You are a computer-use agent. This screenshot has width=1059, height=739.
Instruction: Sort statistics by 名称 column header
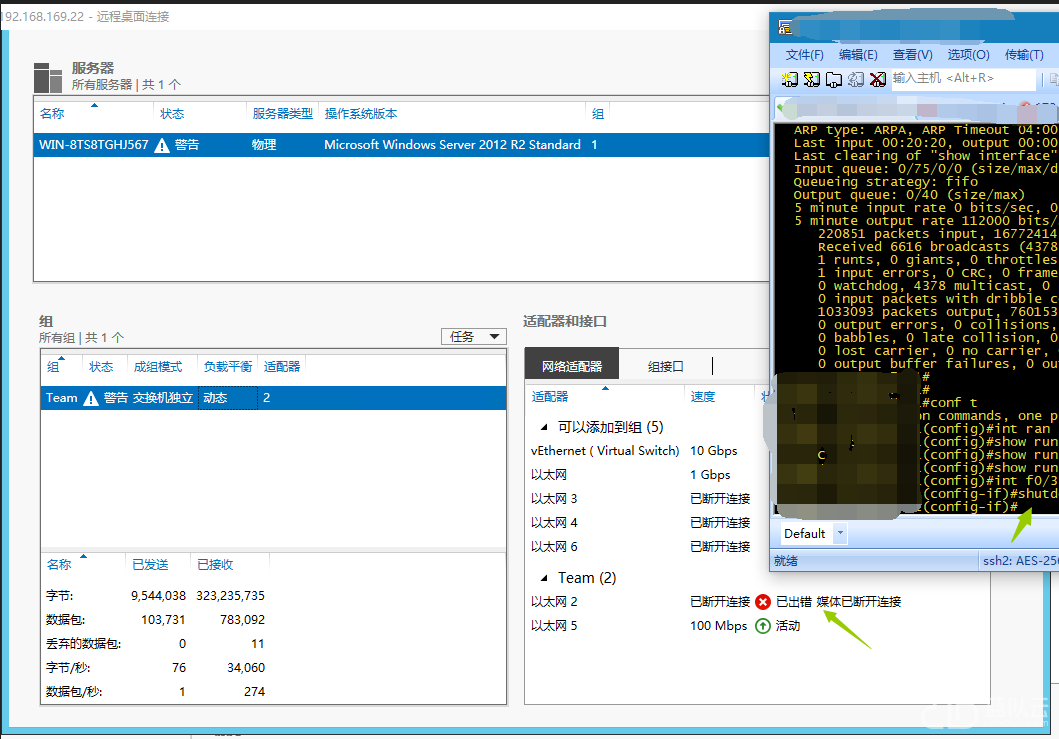click(59, 564)
